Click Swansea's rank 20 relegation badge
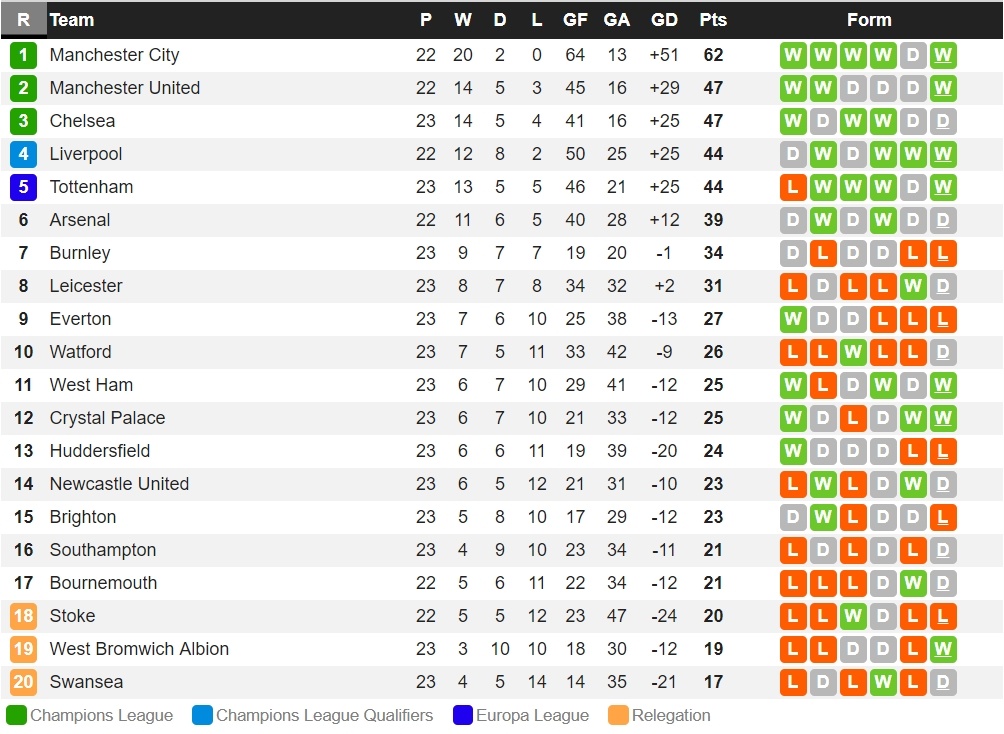The height and width of the screenshot is (734, 1004). coord(23,682)
